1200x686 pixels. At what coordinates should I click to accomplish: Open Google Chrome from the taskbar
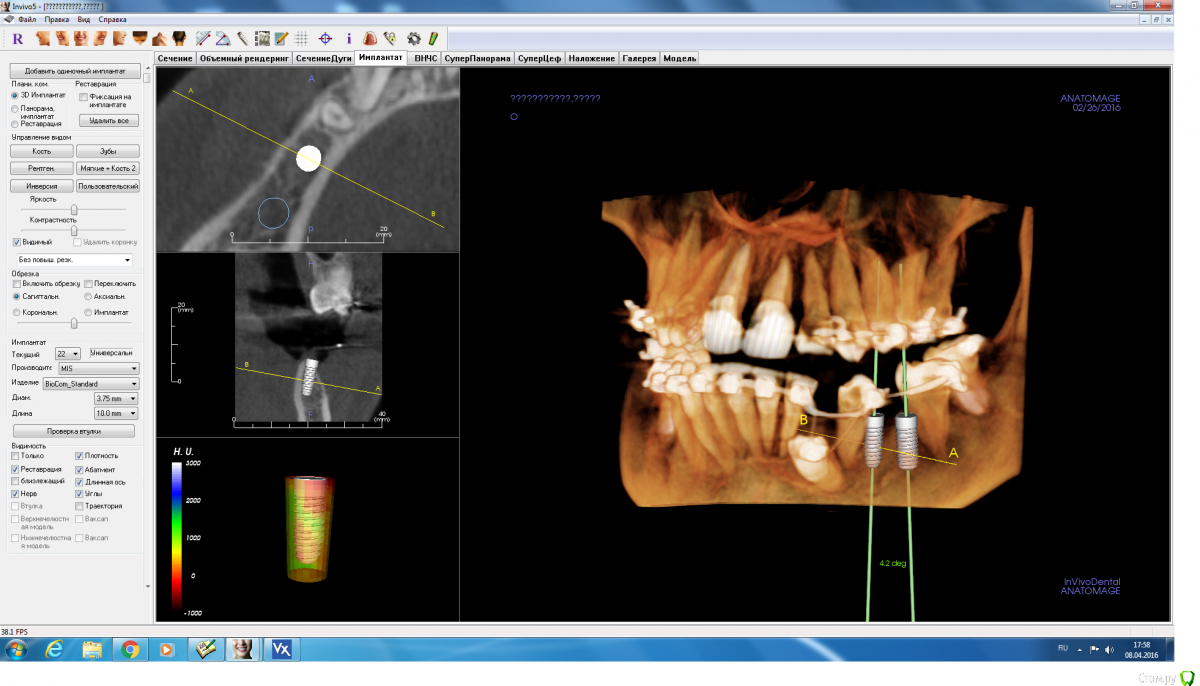pyautogui.click(x=130, y=650)
